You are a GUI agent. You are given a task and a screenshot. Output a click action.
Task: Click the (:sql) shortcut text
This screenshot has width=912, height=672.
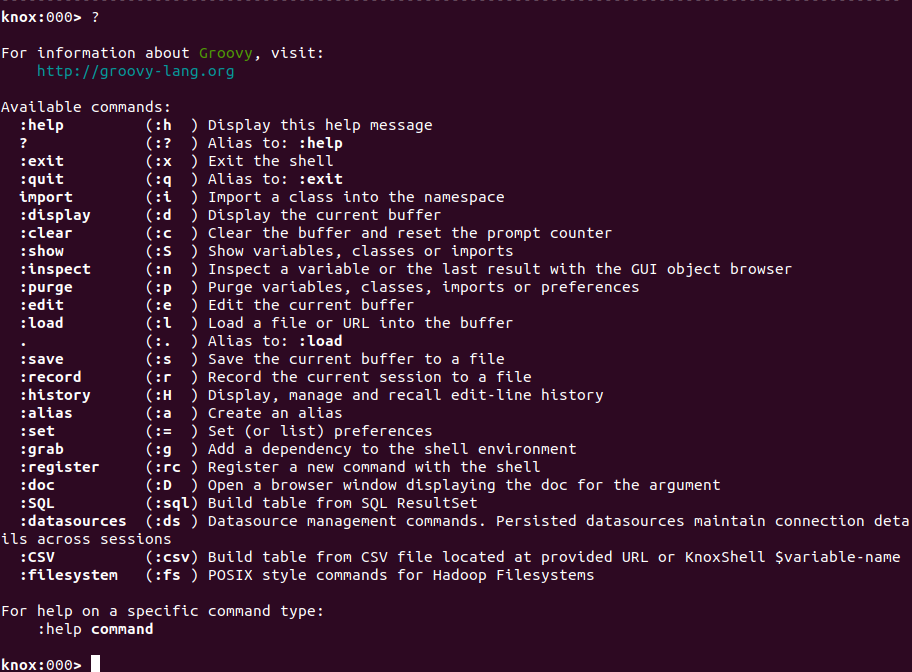[172, 503]
